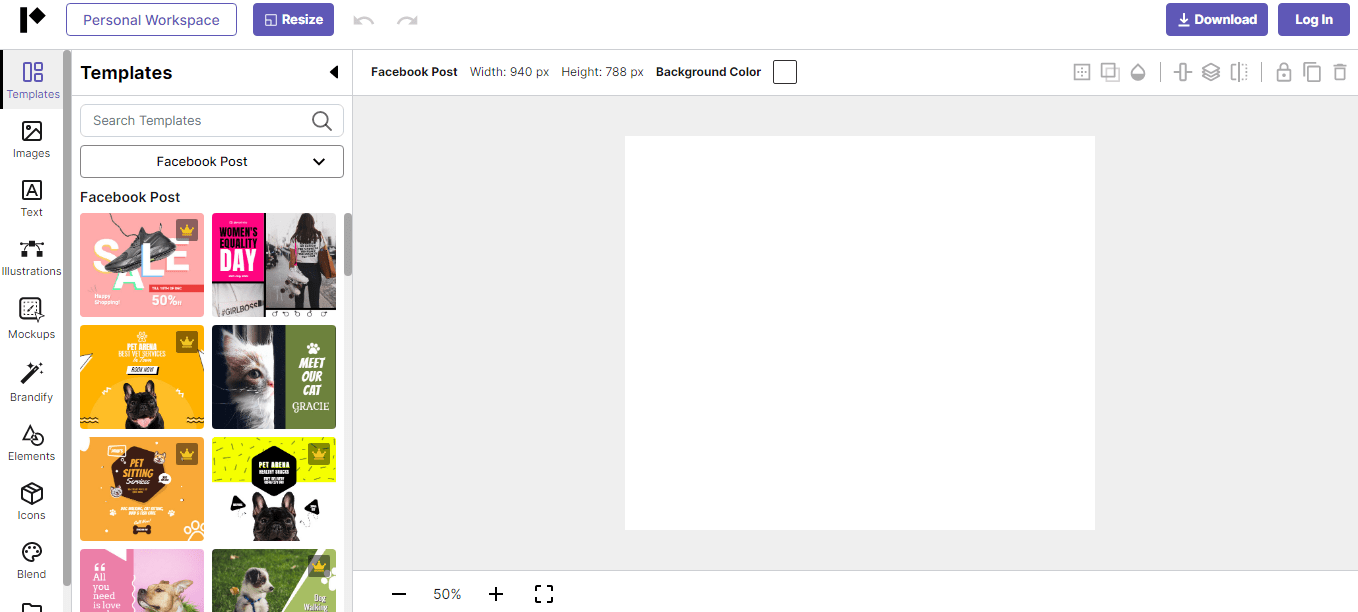Open the Mockups panel
This screenshot has height=612, width=1358.
32,318
